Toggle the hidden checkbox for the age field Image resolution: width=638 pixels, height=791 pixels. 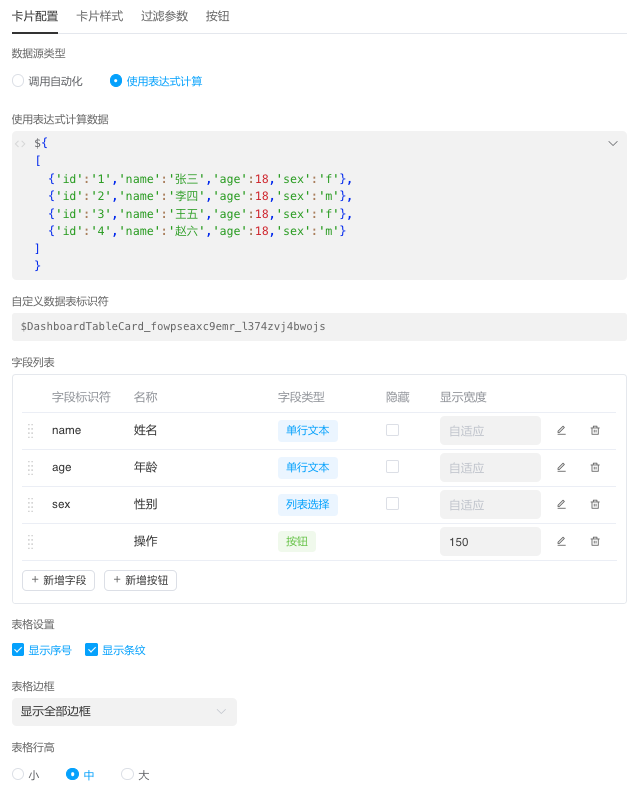(392, 466)
